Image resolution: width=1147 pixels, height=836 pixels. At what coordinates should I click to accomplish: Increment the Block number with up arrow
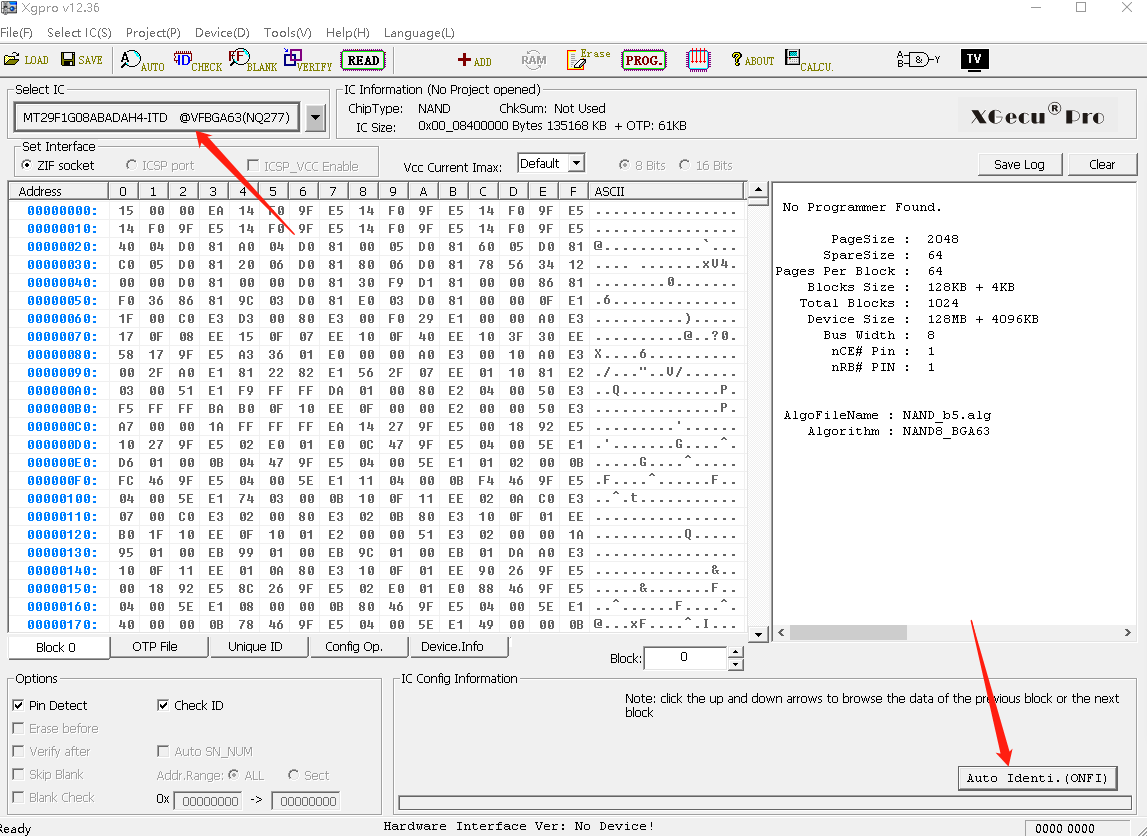pos(736,652)
